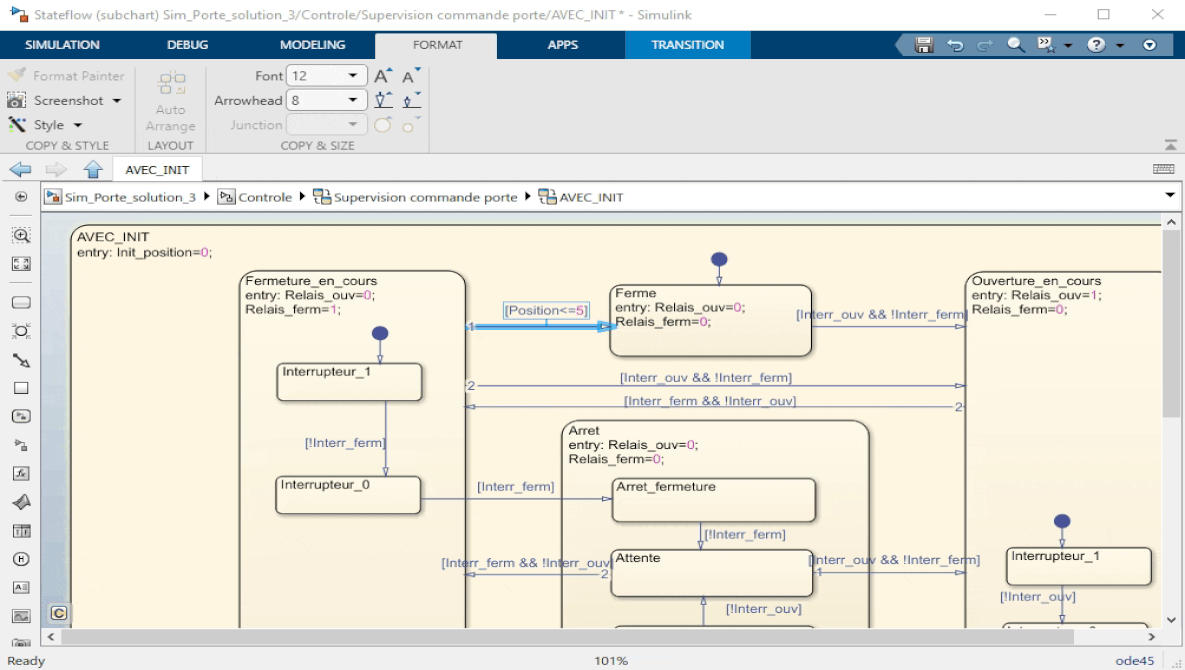Open the SIMULATION ribbon tab
Screen dimensions: 1185x670
[62, 45]
